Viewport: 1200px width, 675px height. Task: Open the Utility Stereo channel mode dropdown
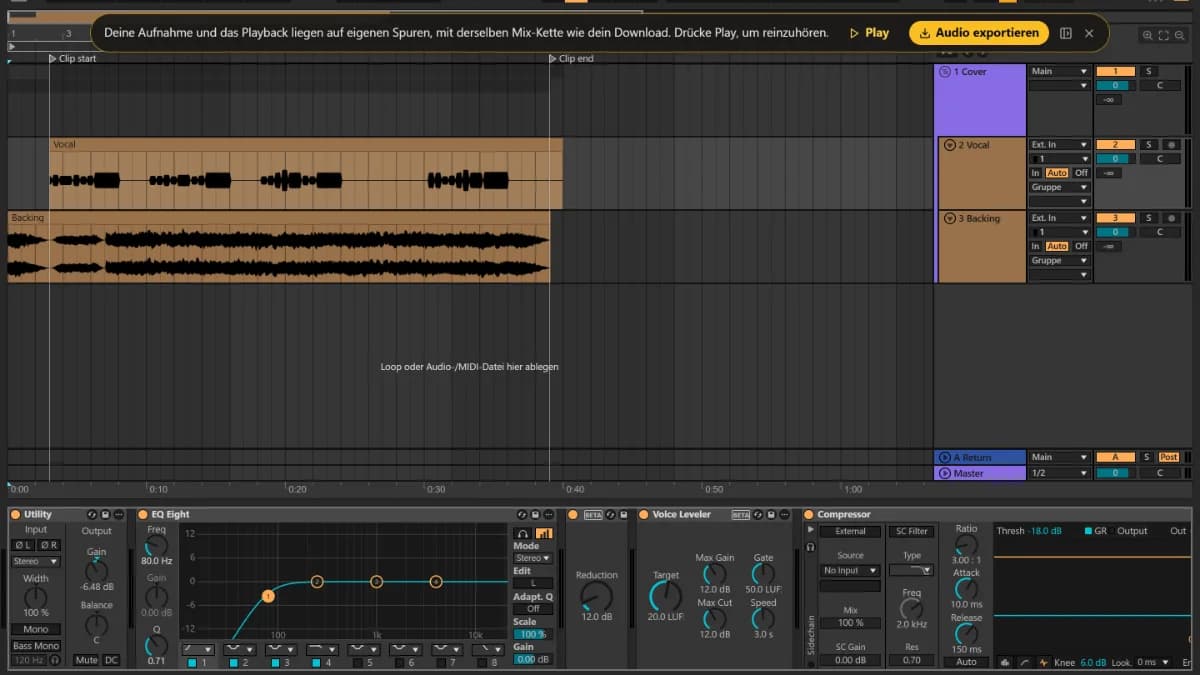pyautogui.click(x=36, y=561)
